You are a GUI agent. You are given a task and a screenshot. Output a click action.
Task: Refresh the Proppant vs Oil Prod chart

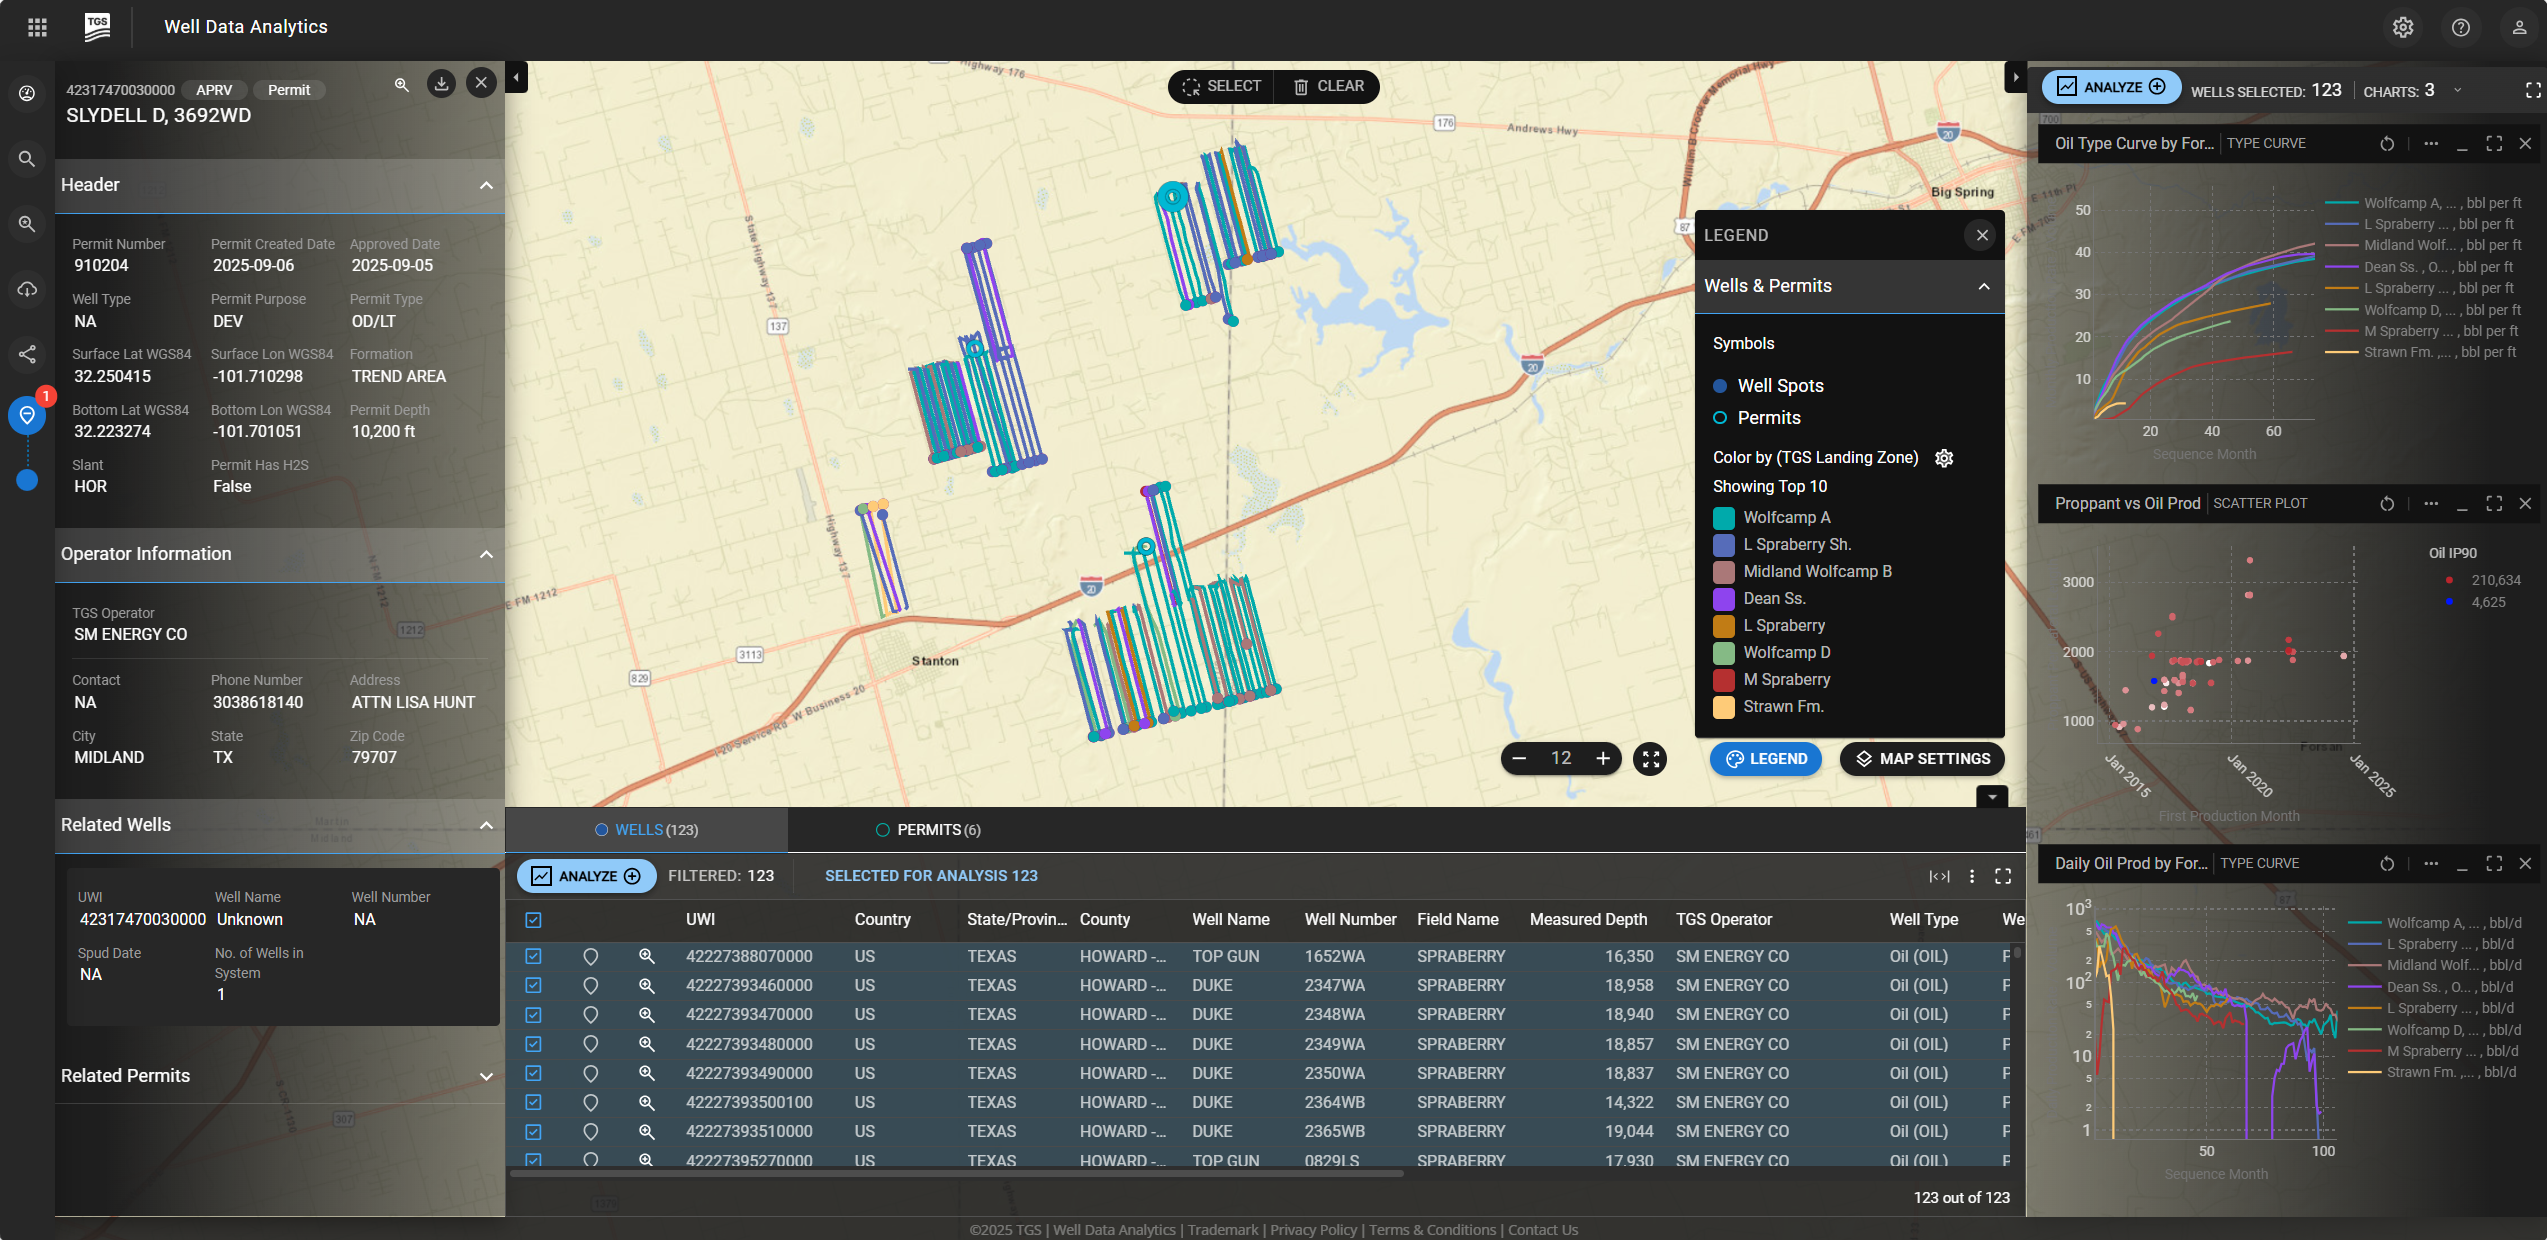[2387, 504]
